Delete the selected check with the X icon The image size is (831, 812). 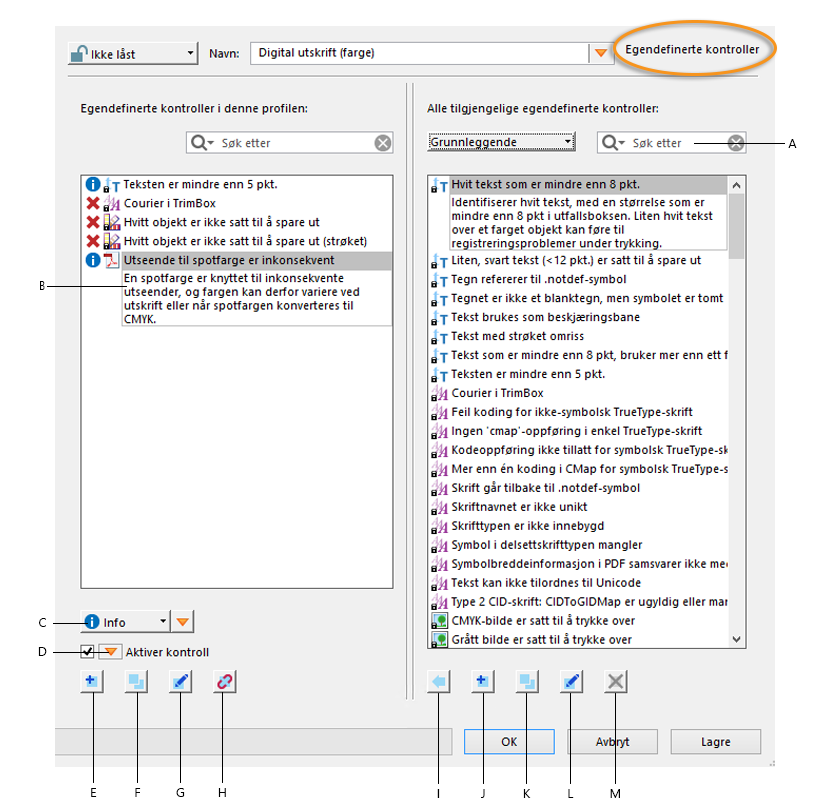point(614,681)
